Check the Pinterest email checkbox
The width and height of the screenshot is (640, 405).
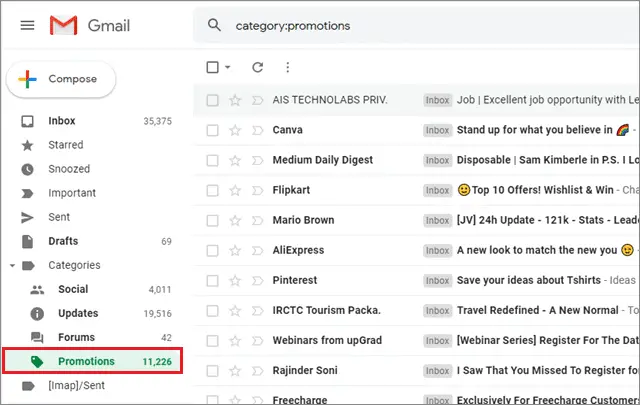212,280
